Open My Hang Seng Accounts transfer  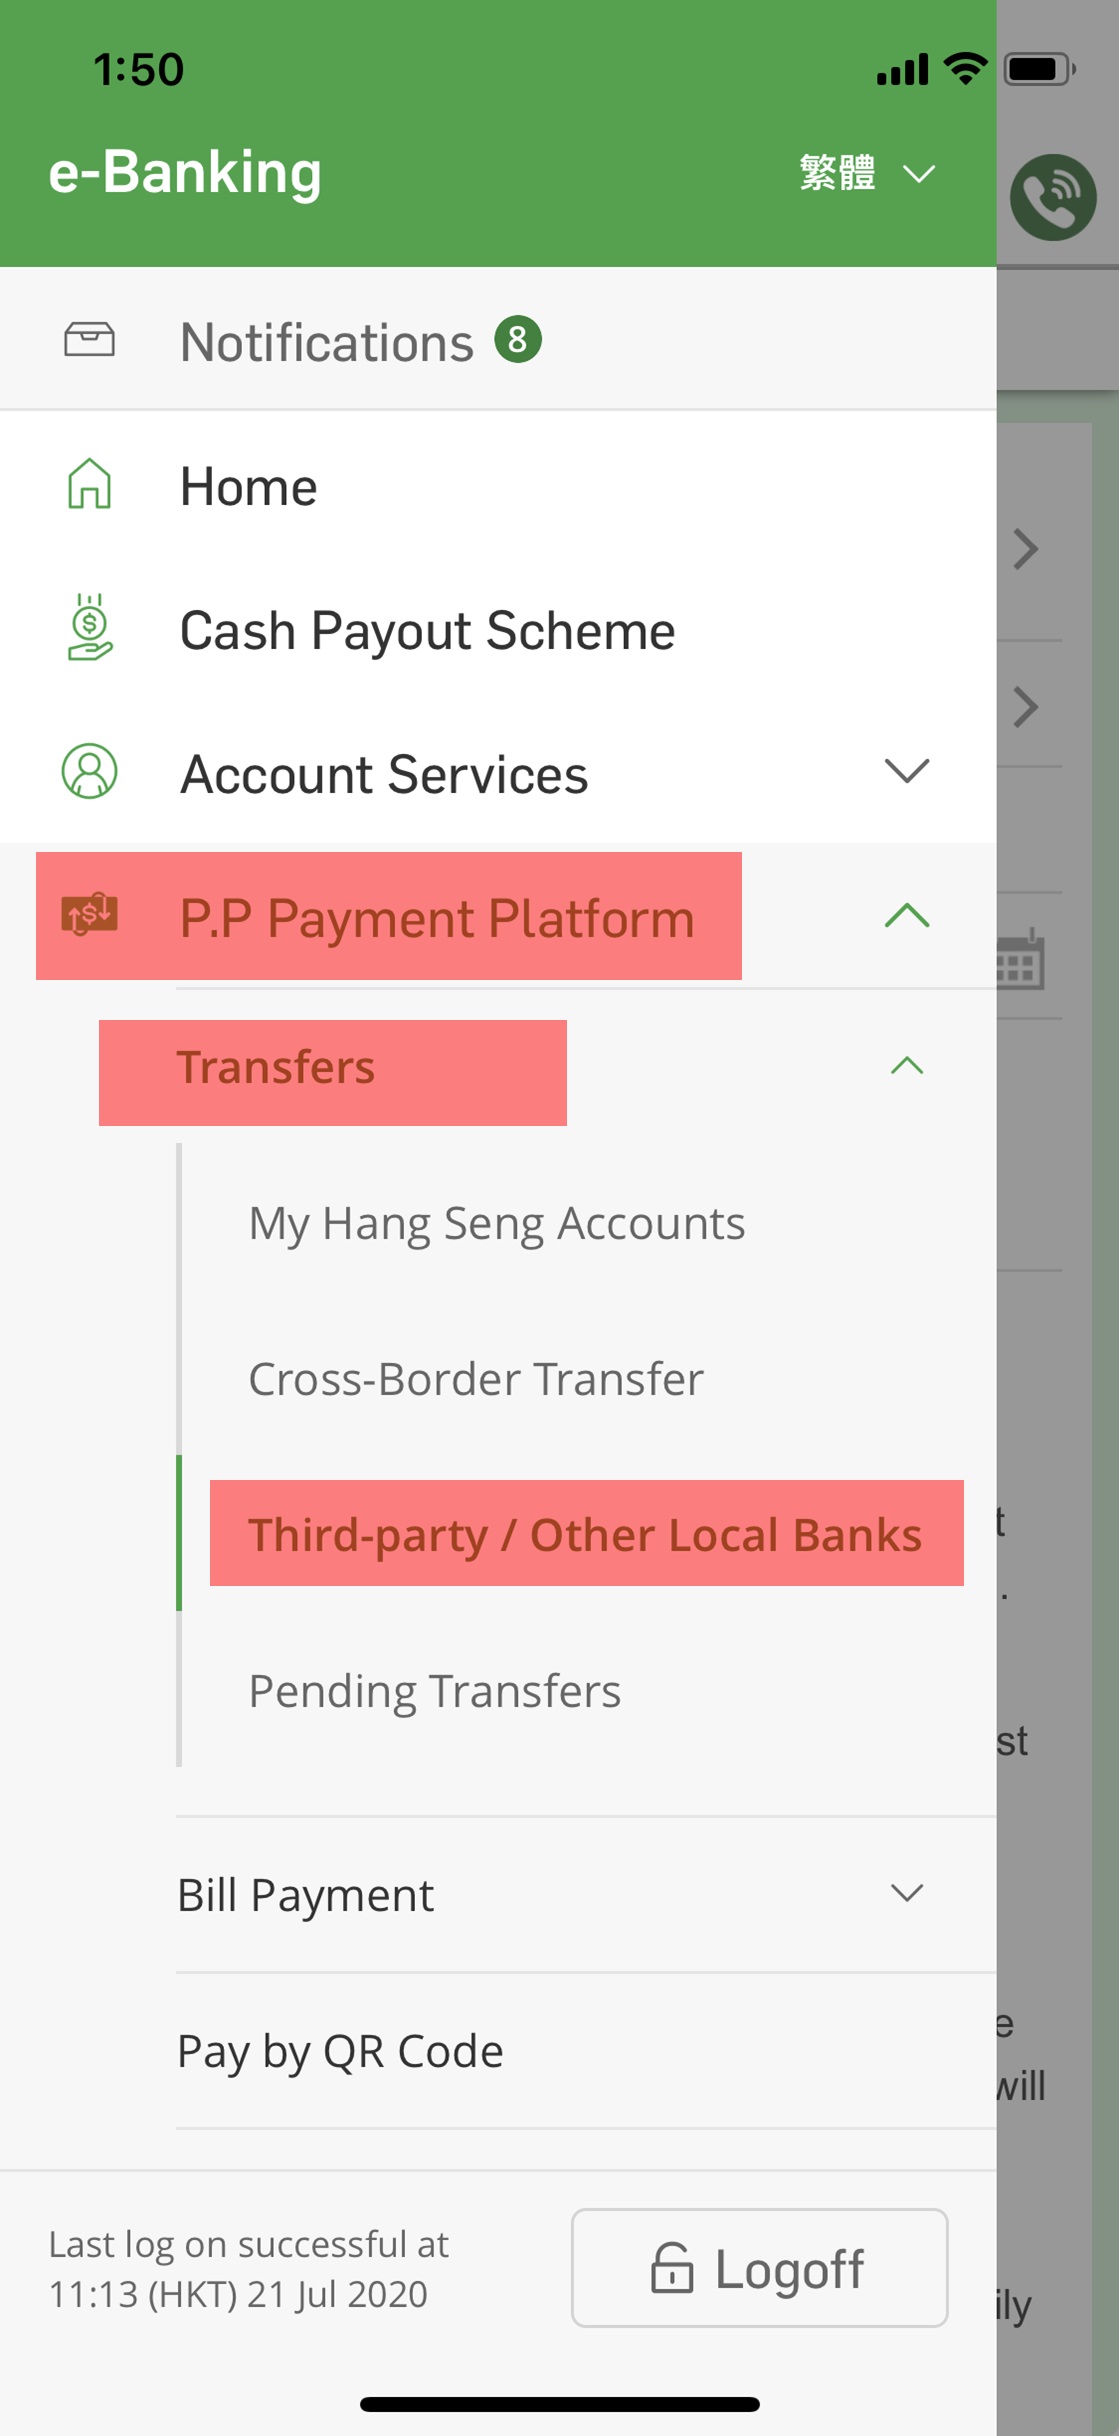[497, 1224]
